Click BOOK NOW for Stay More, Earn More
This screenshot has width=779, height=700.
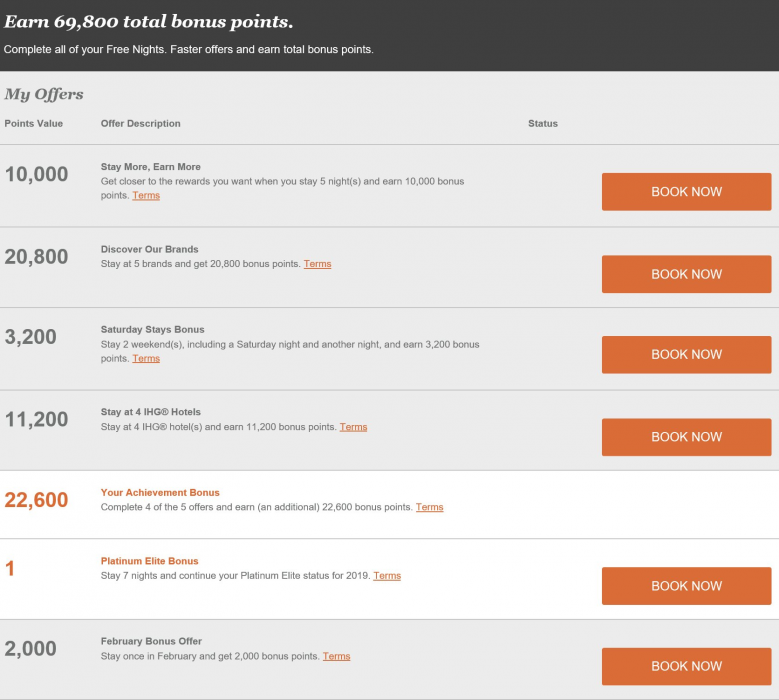[686, 191]
